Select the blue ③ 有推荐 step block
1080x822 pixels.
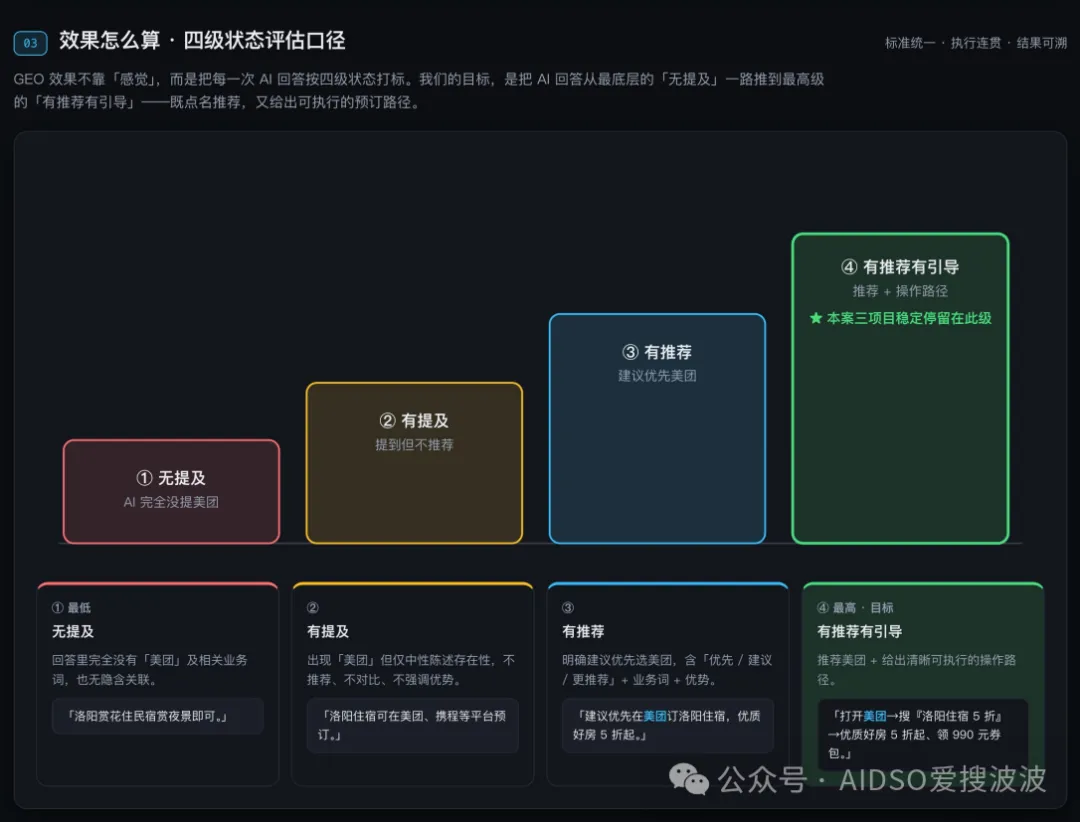tap(657, 429)
